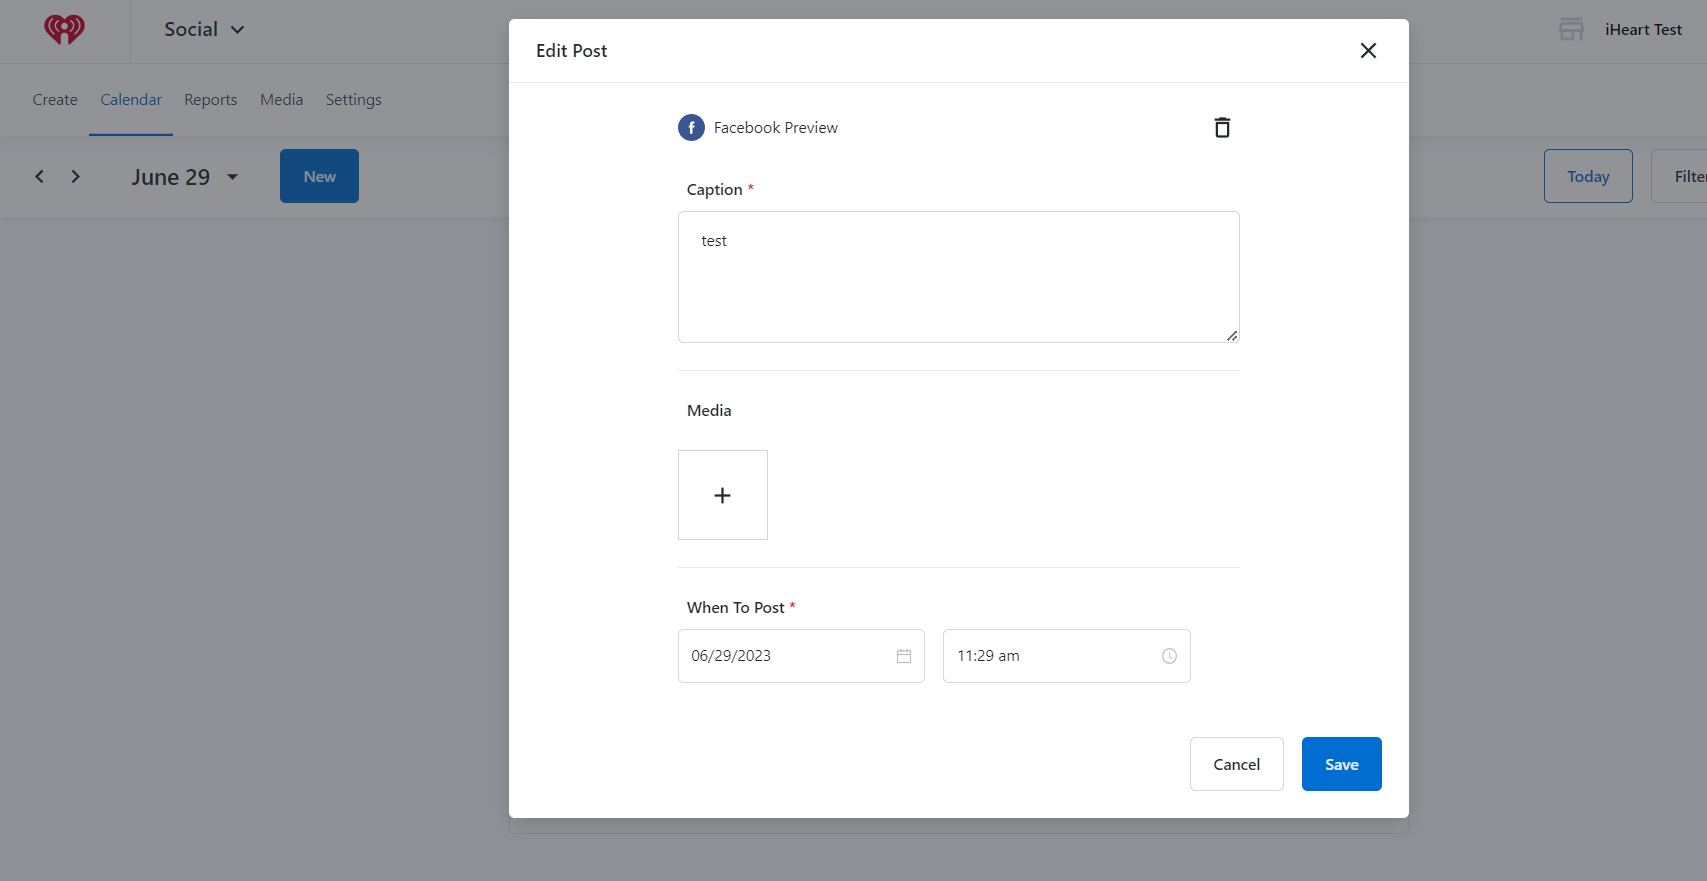Open the Create tab

(x=55, y=100)
